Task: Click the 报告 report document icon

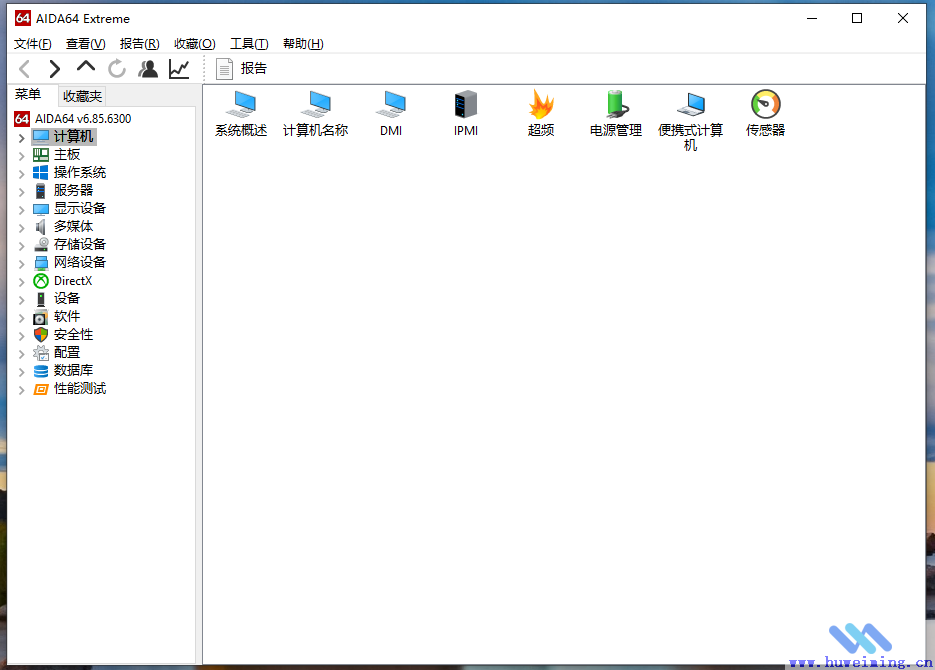Action: click(224, 69)
